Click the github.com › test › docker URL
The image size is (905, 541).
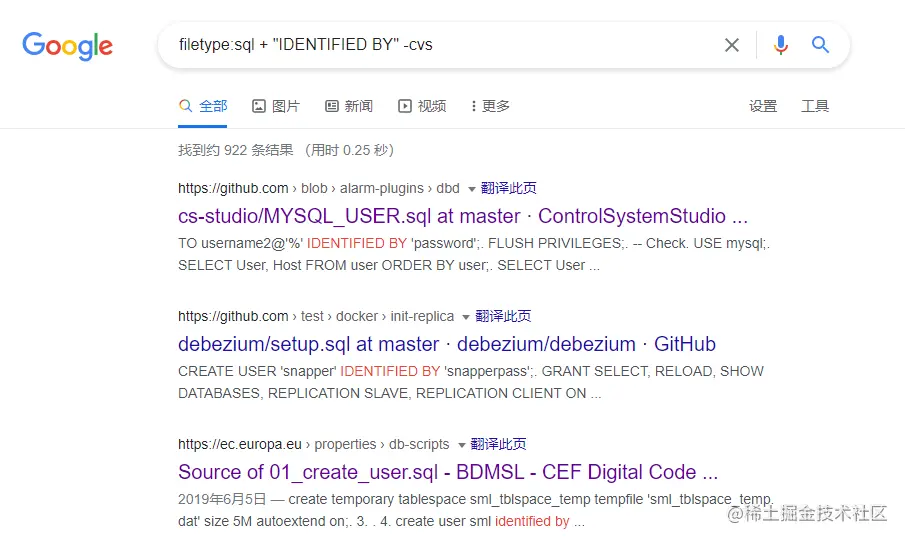tap(316, 316)
